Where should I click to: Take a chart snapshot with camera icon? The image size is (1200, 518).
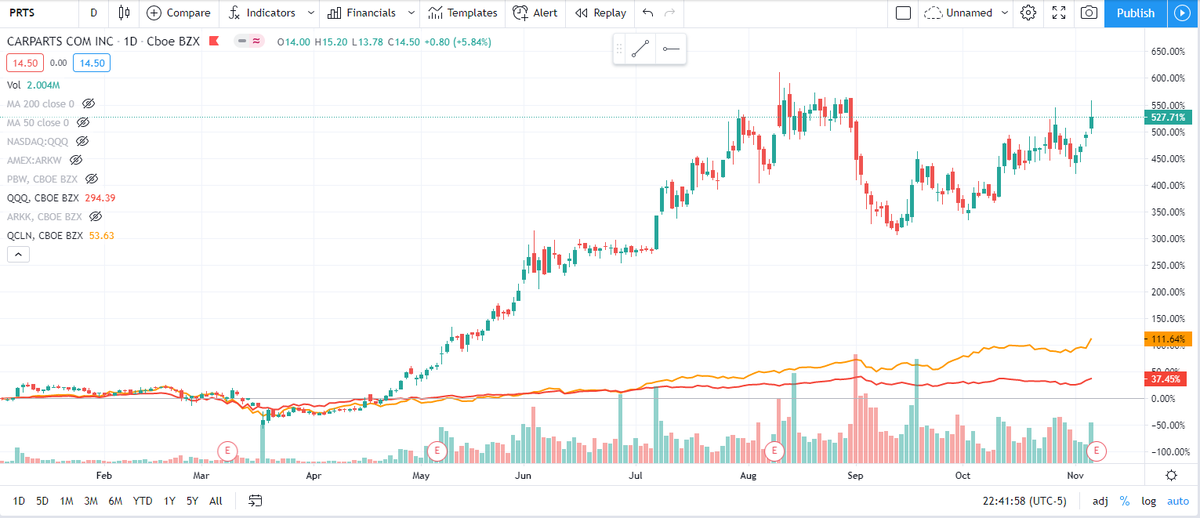click(1089, 13)
